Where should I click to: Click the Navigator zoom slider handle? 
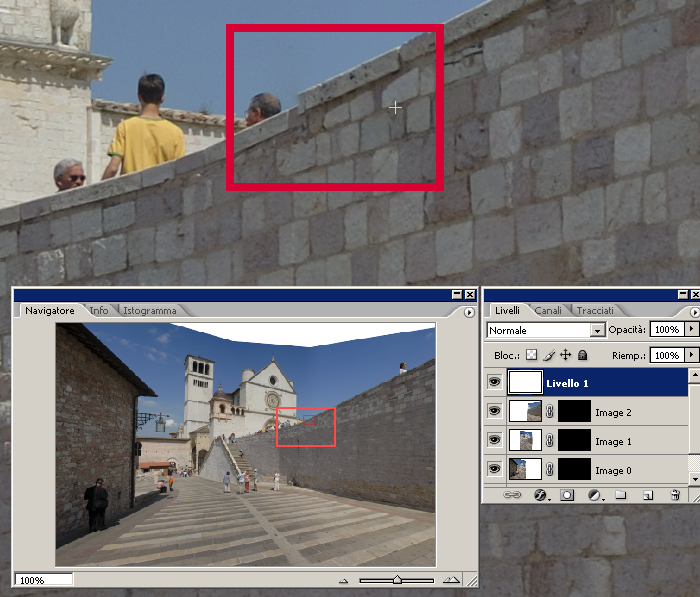pyautogui.click(x=397, y=580)
